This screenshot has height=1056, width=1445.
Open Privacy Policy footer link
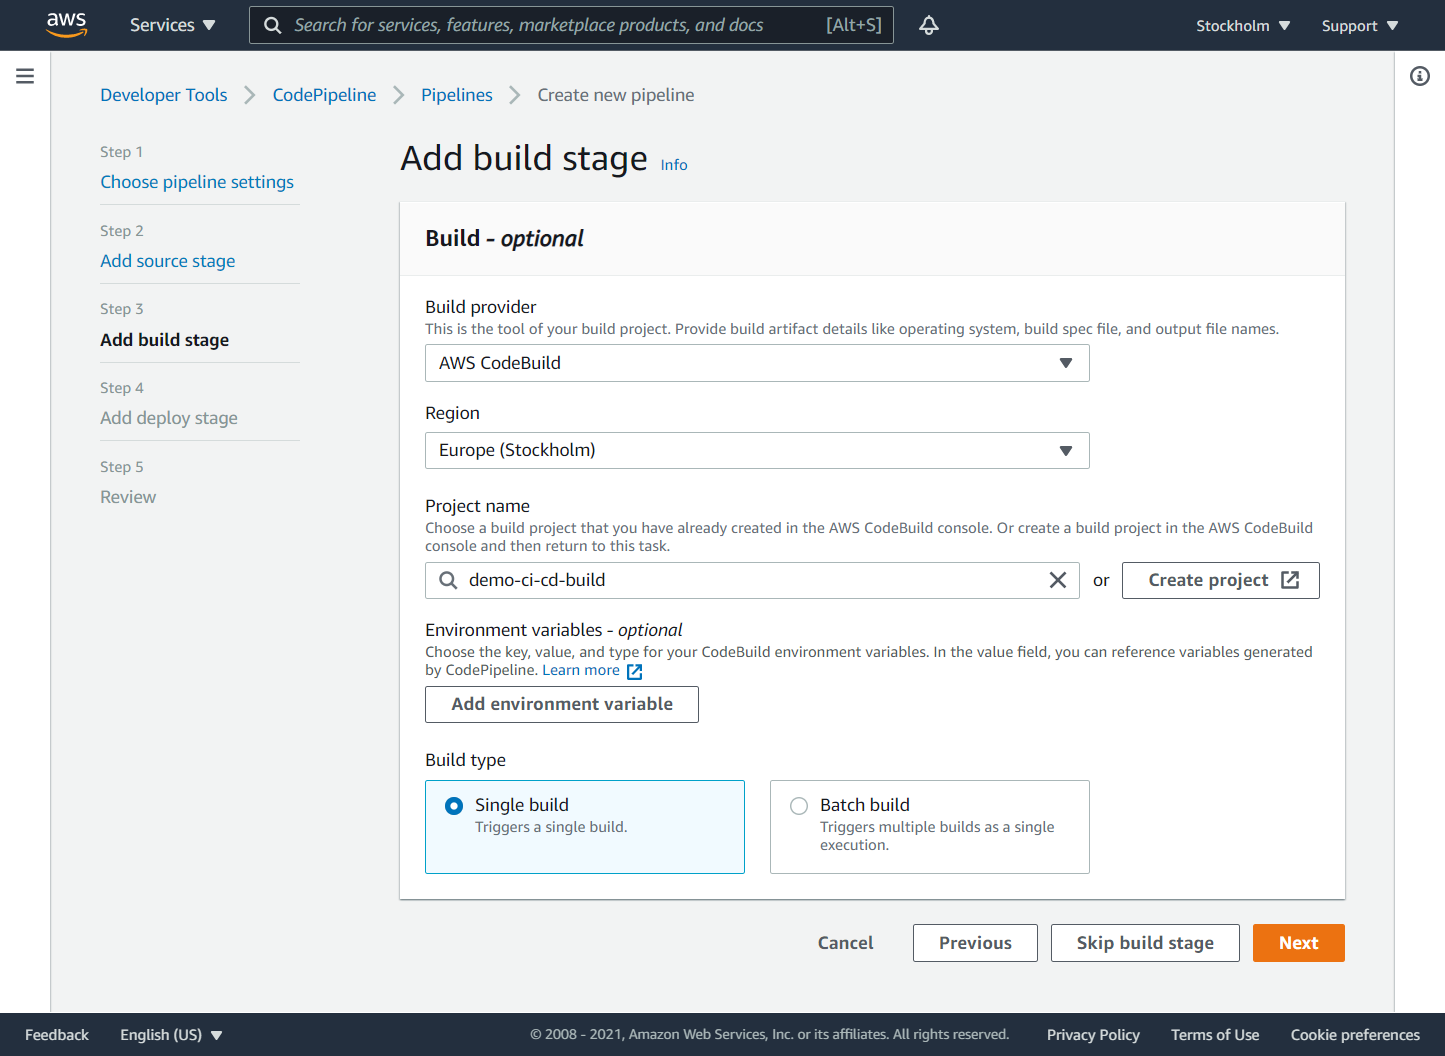tap(1093, 1035)
